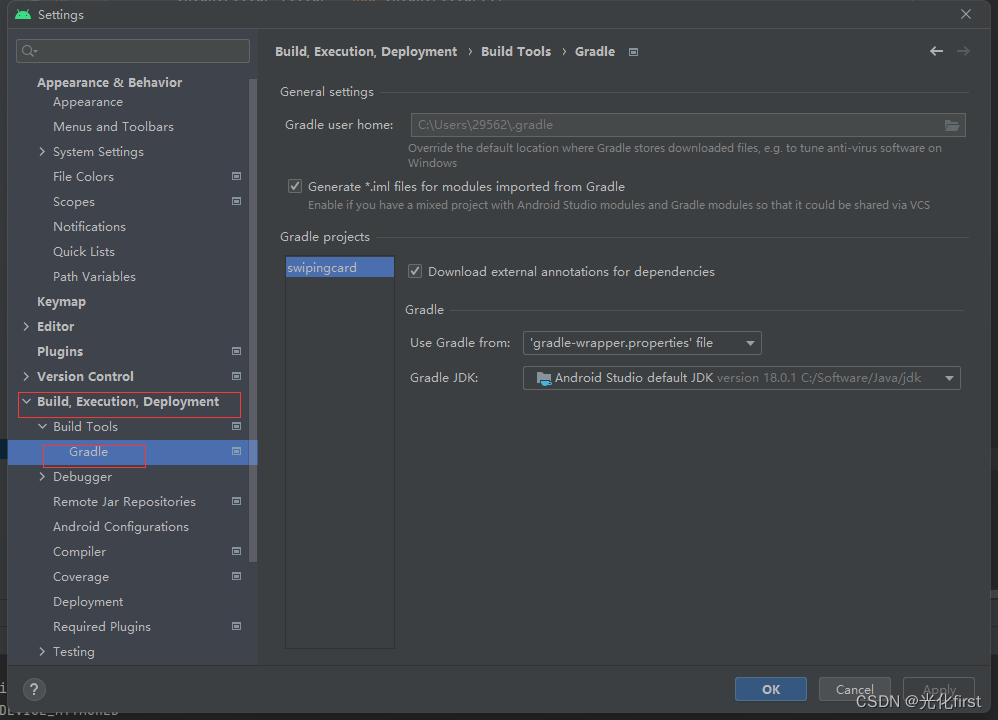Viewport: 998px width, 720px height.
Task: Select Appearance & Behavior heading
Action: click(109, 82)
